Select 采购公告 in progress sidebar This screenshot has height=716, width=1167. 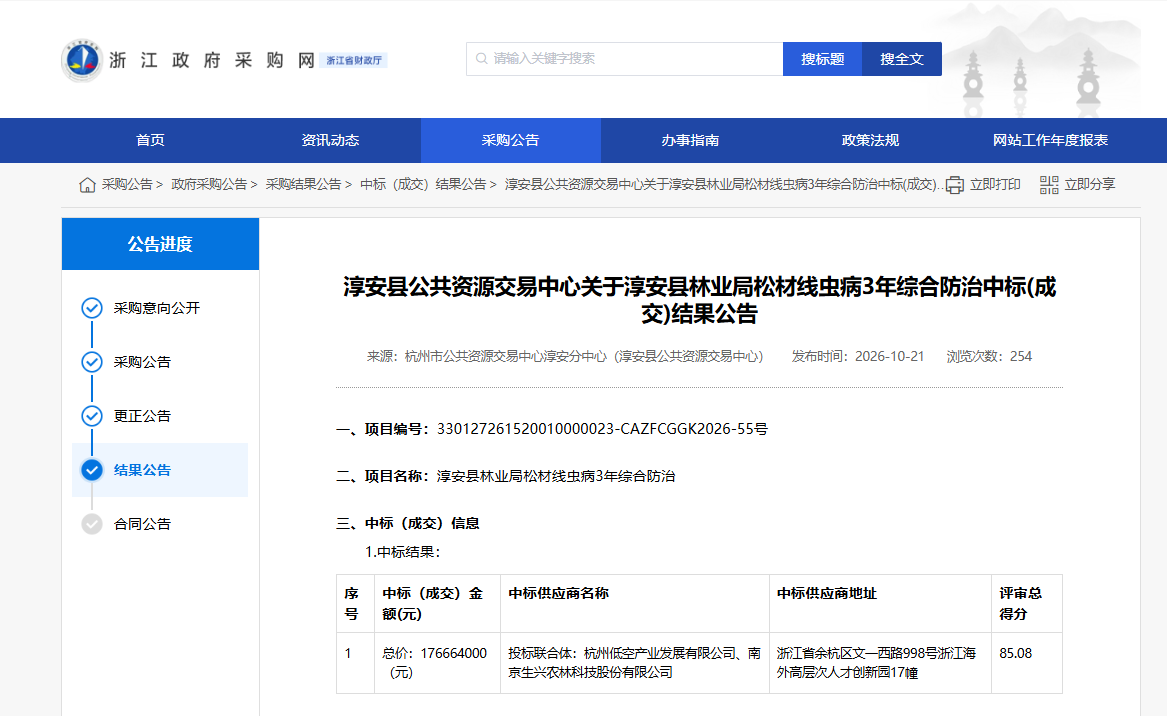tap(142, 362)
